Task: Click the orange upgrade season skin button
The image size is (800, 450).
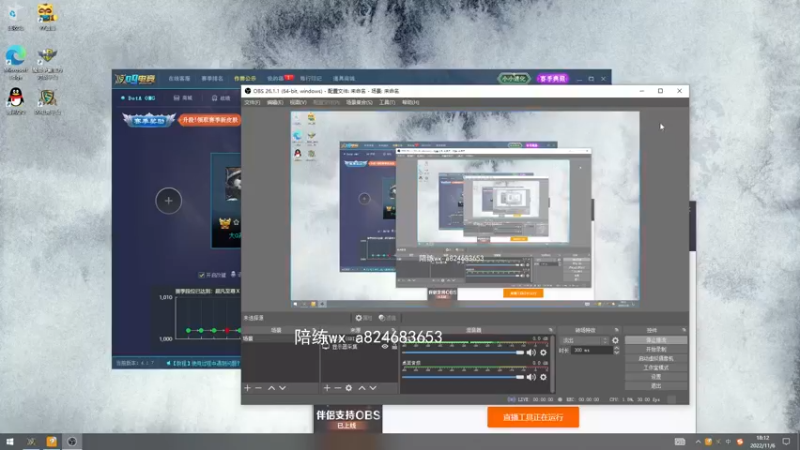Action: coord(211,120)
